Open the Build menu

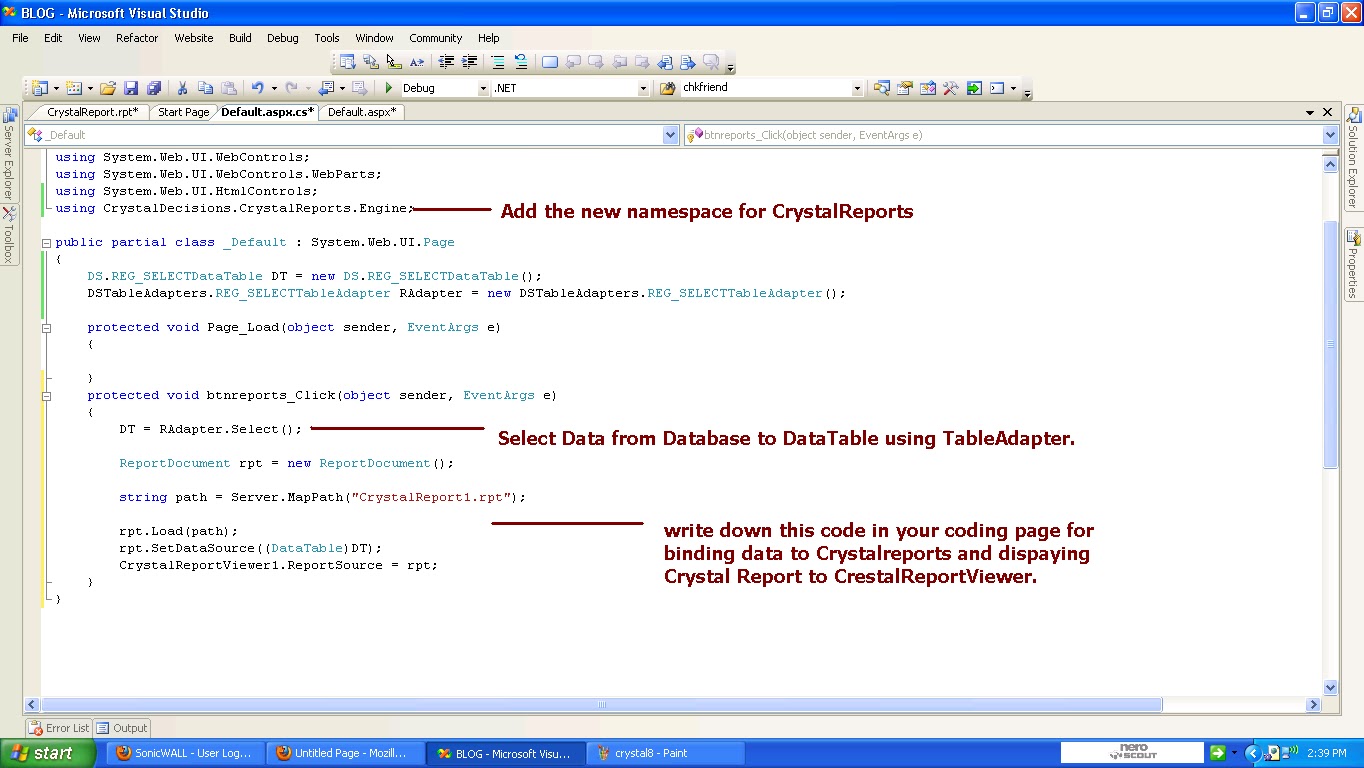click(x=240, y=38)
